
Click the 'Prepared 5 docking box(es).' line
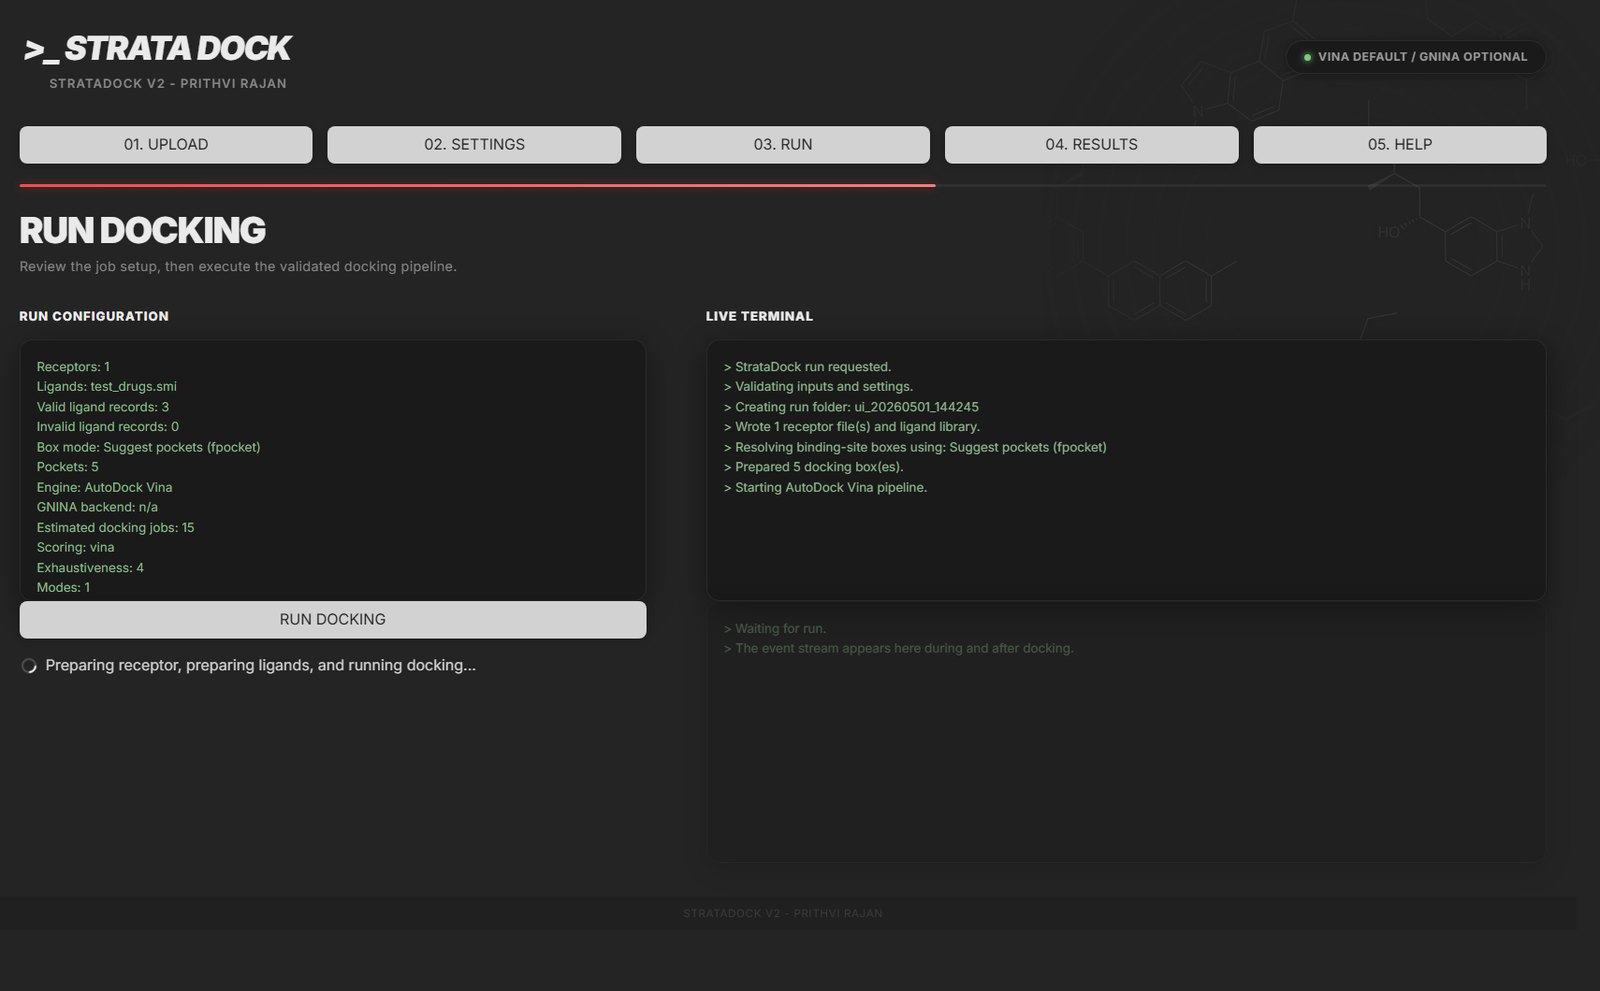(x=813, y=467)
